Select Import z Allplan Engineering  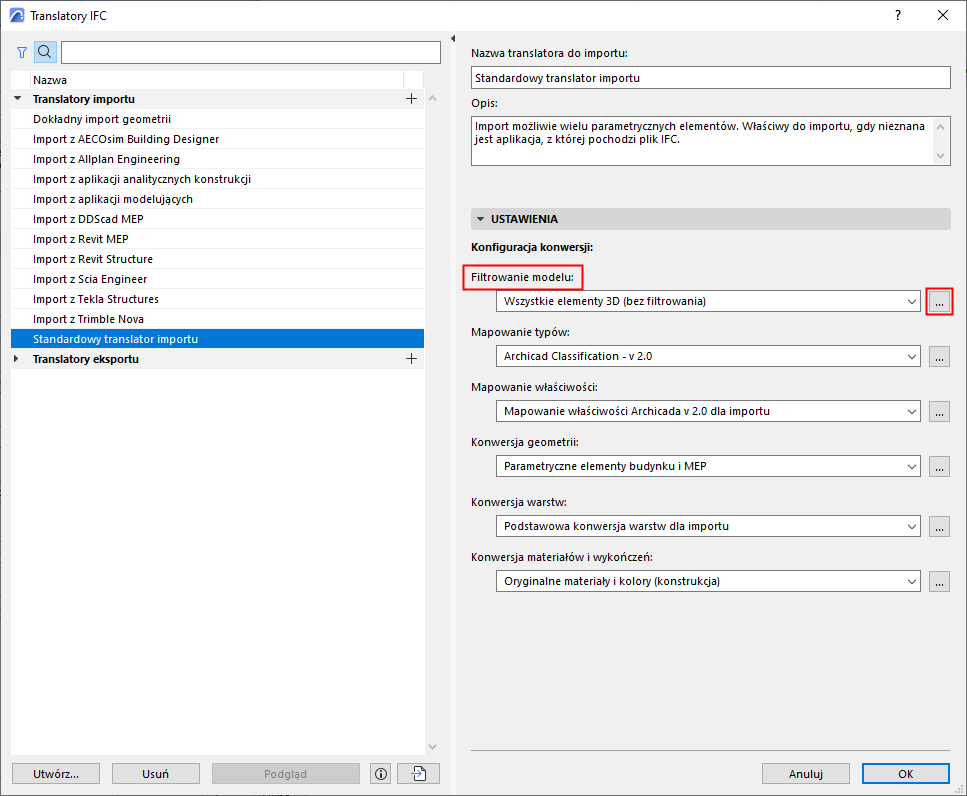click(217, 159)
